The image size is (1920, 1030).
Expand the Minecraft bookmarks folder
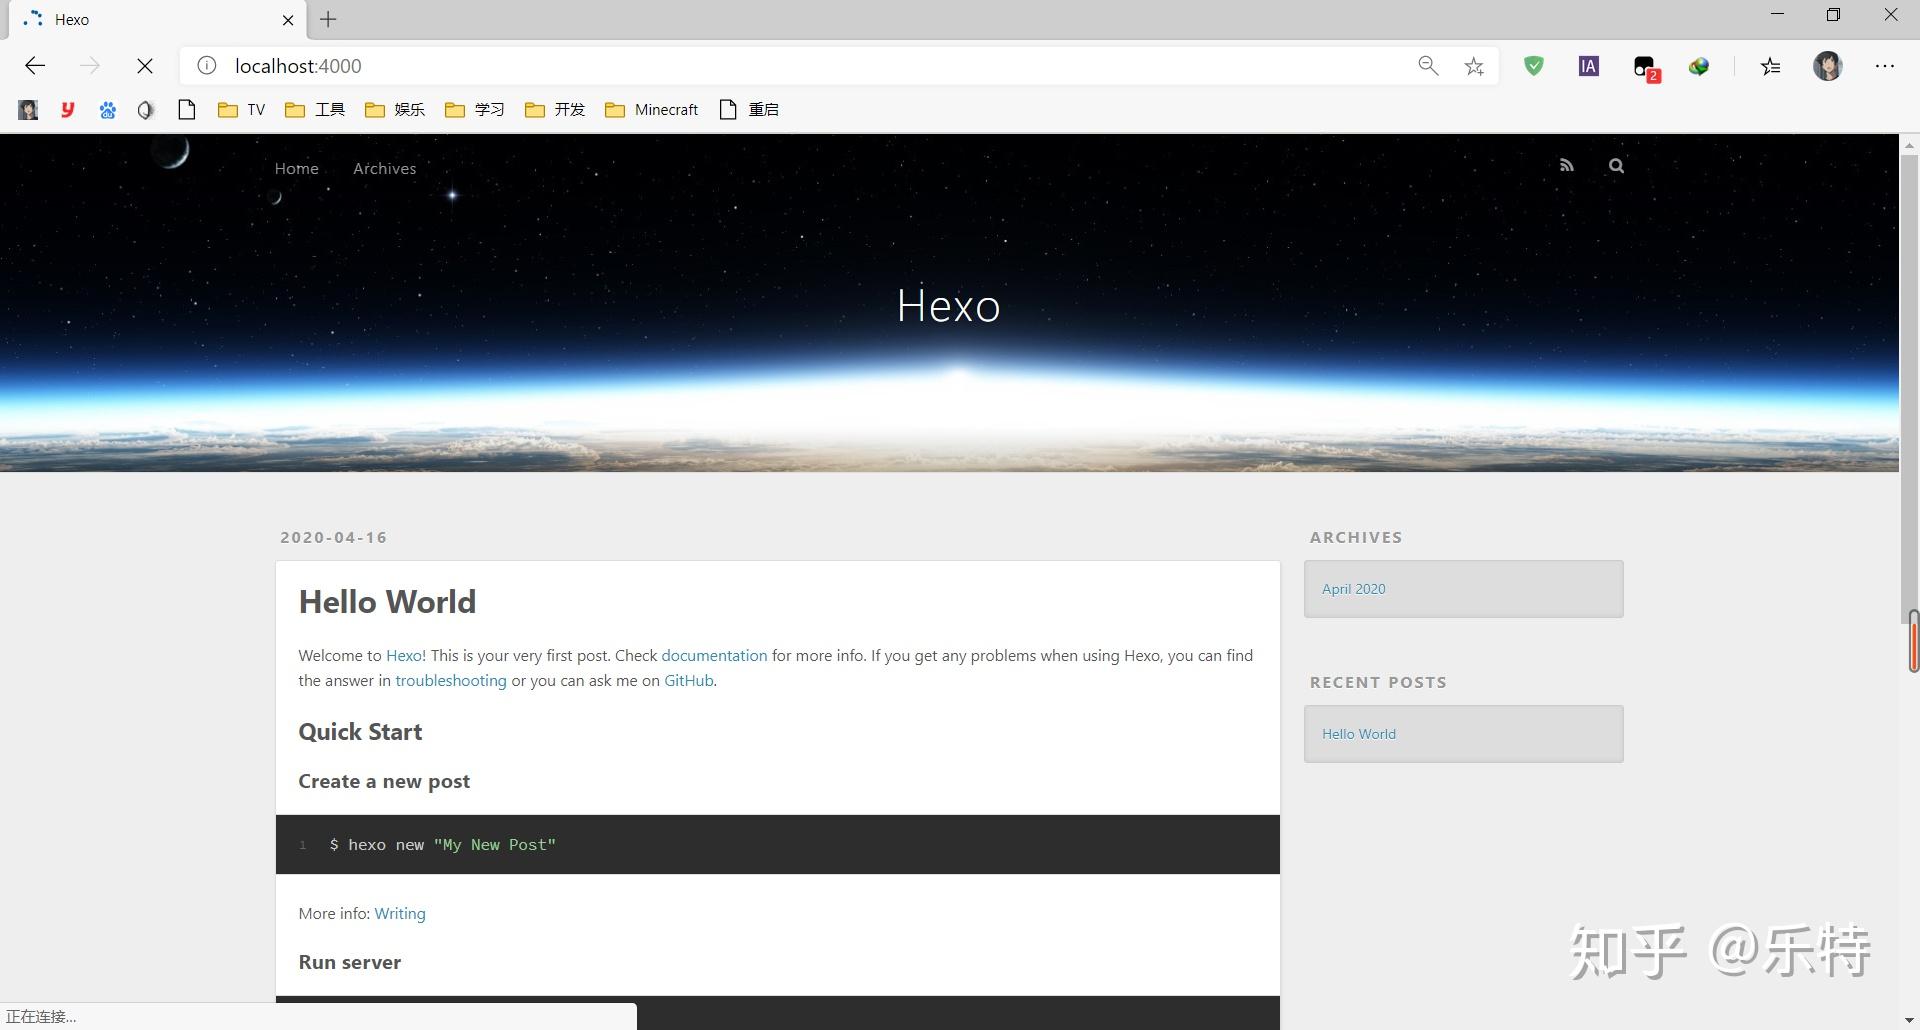coord(651,110)
